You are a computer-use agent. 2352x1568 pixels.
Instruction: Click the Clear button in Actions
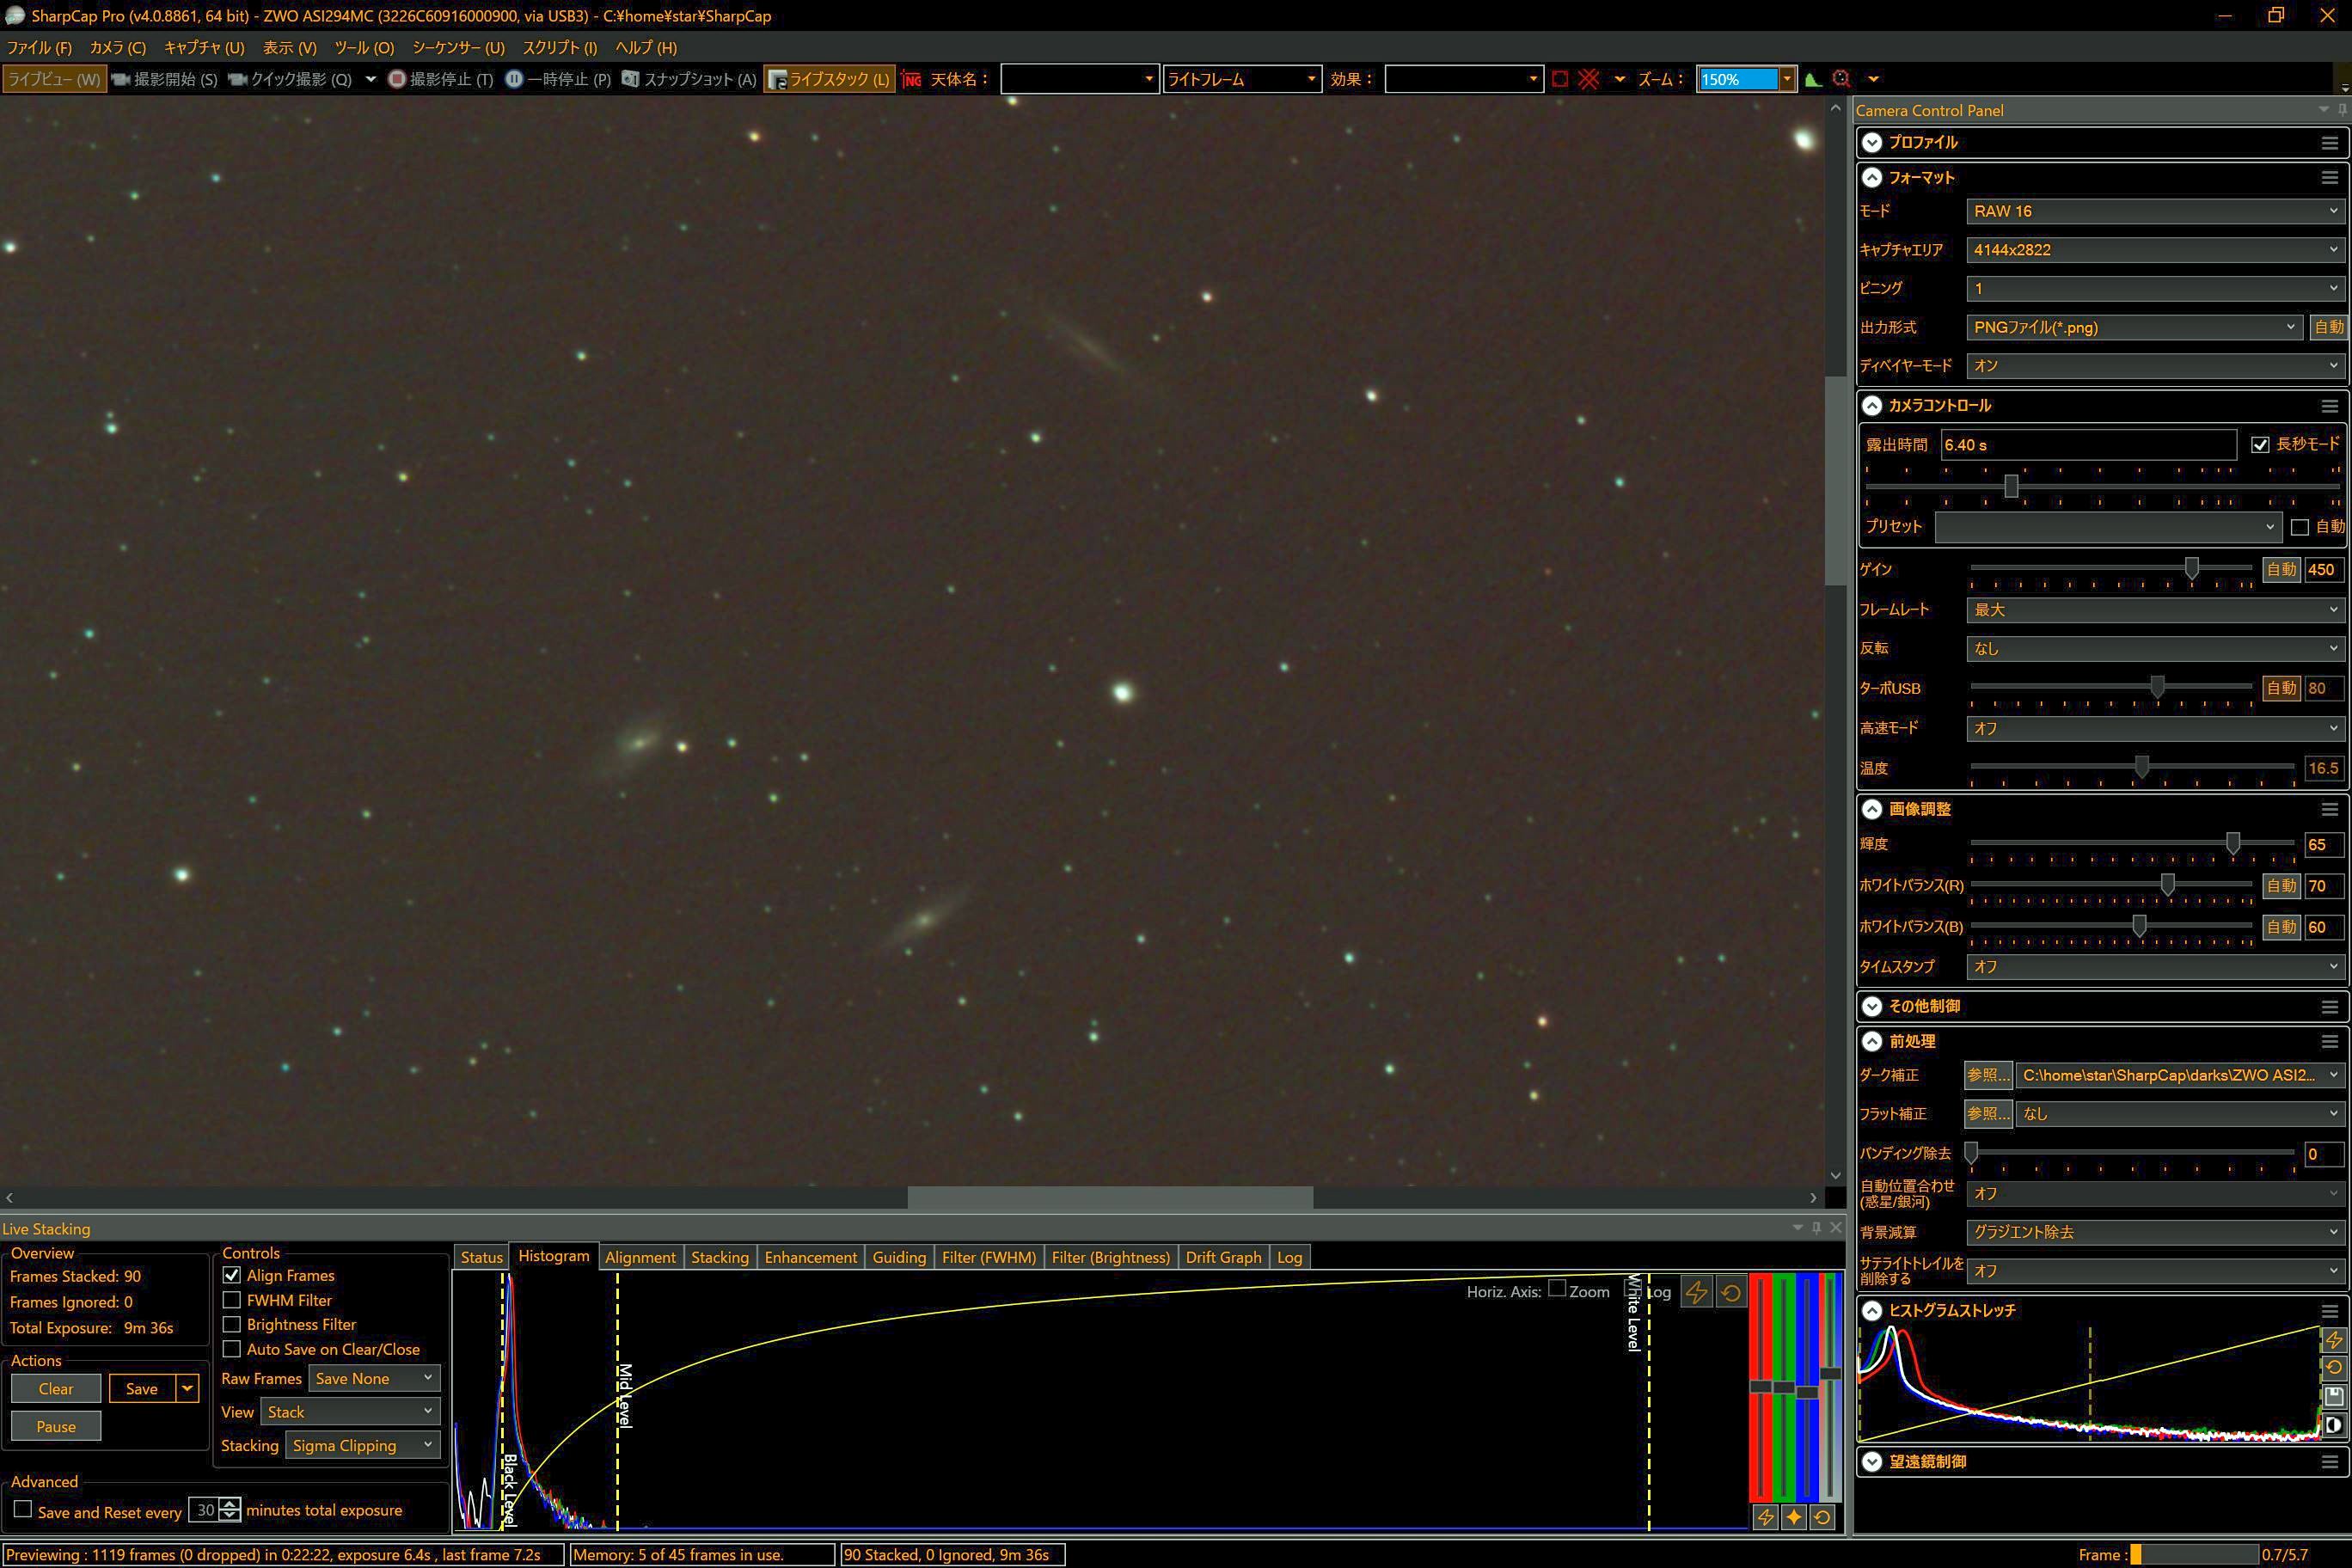pos(56,1388)
